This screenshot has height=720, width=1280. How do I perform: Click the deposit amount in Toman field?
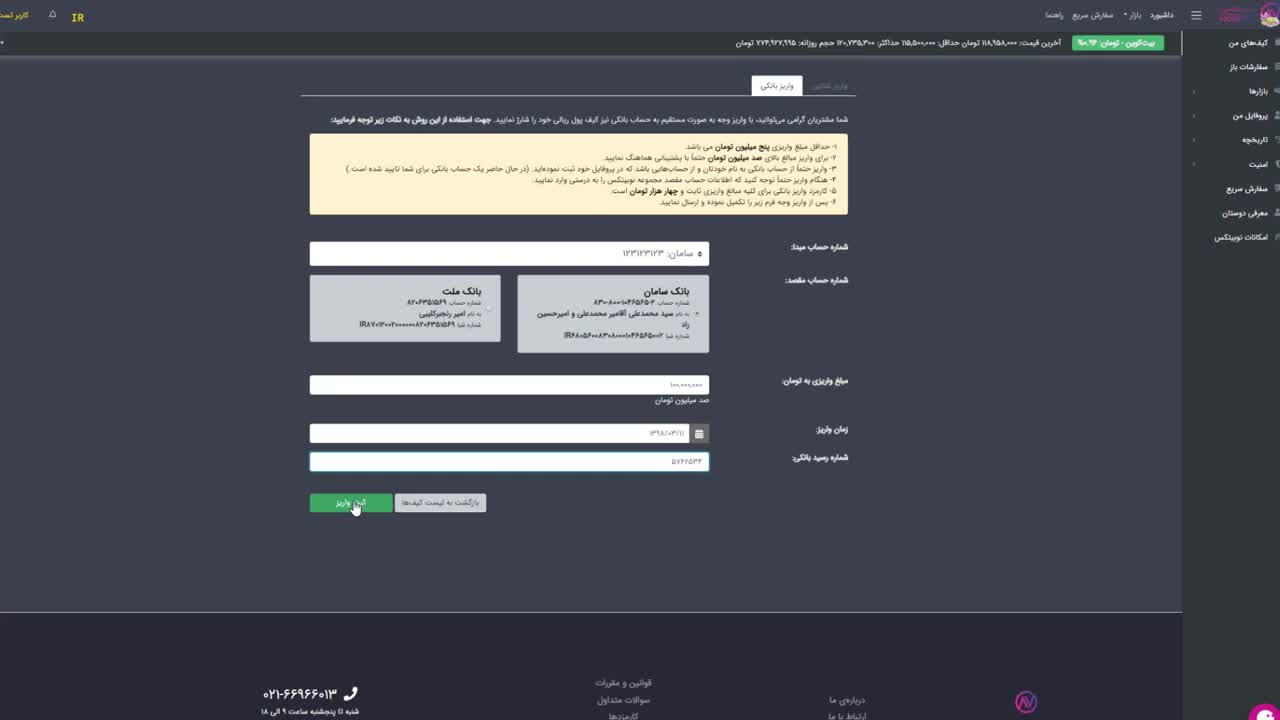pos(509,385)
